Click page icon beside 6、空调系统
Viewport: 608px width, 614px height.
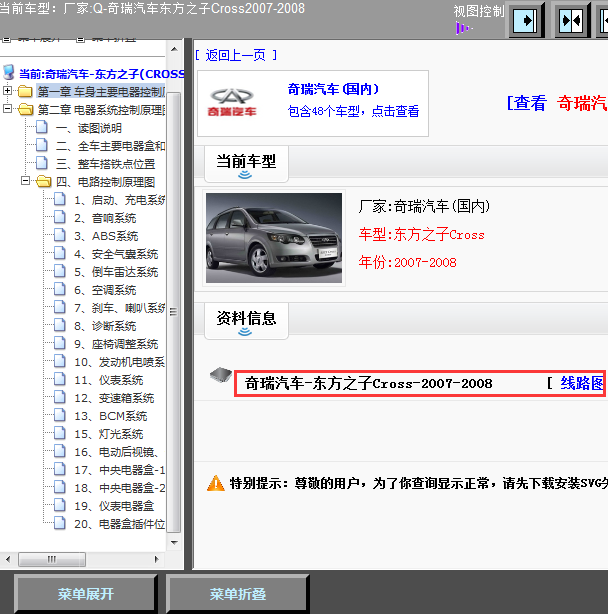60,289
